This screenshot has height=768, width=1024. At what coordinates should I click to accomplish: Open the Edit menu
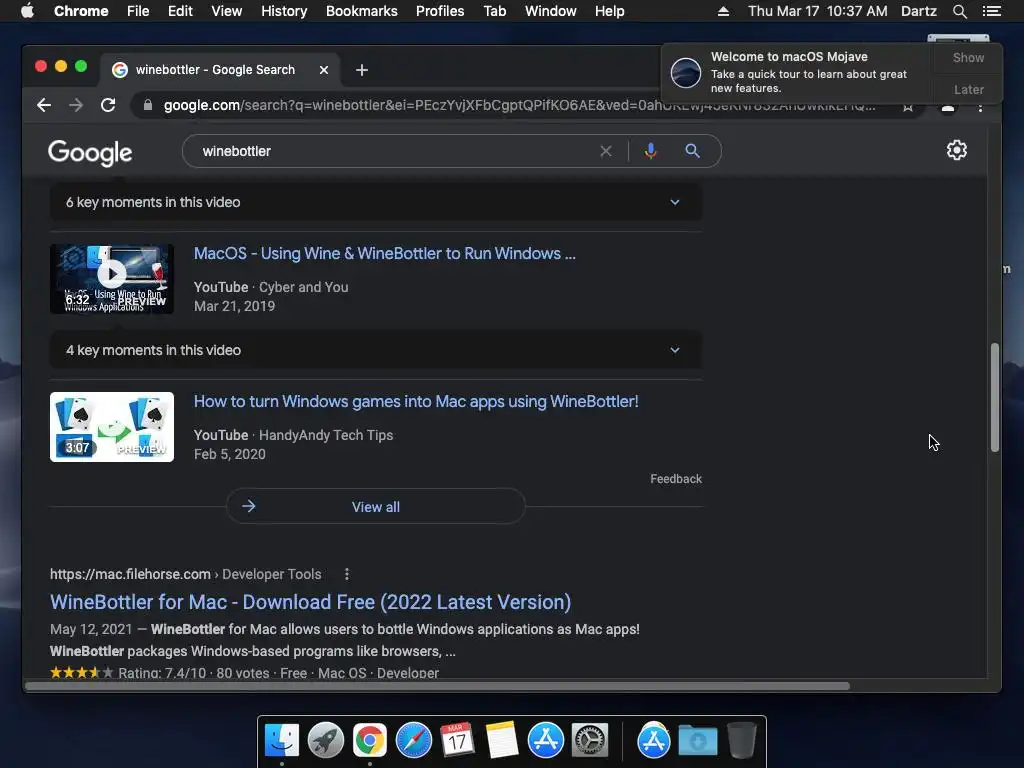[180, 11]
